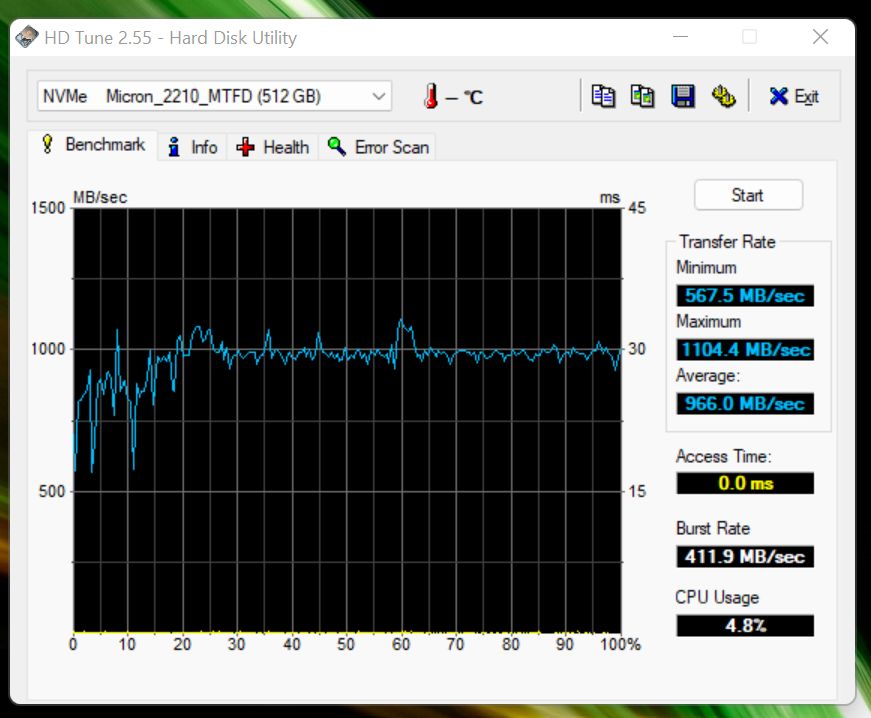Click the blue X exit icon
871x718 pixels.
(778, 96)
